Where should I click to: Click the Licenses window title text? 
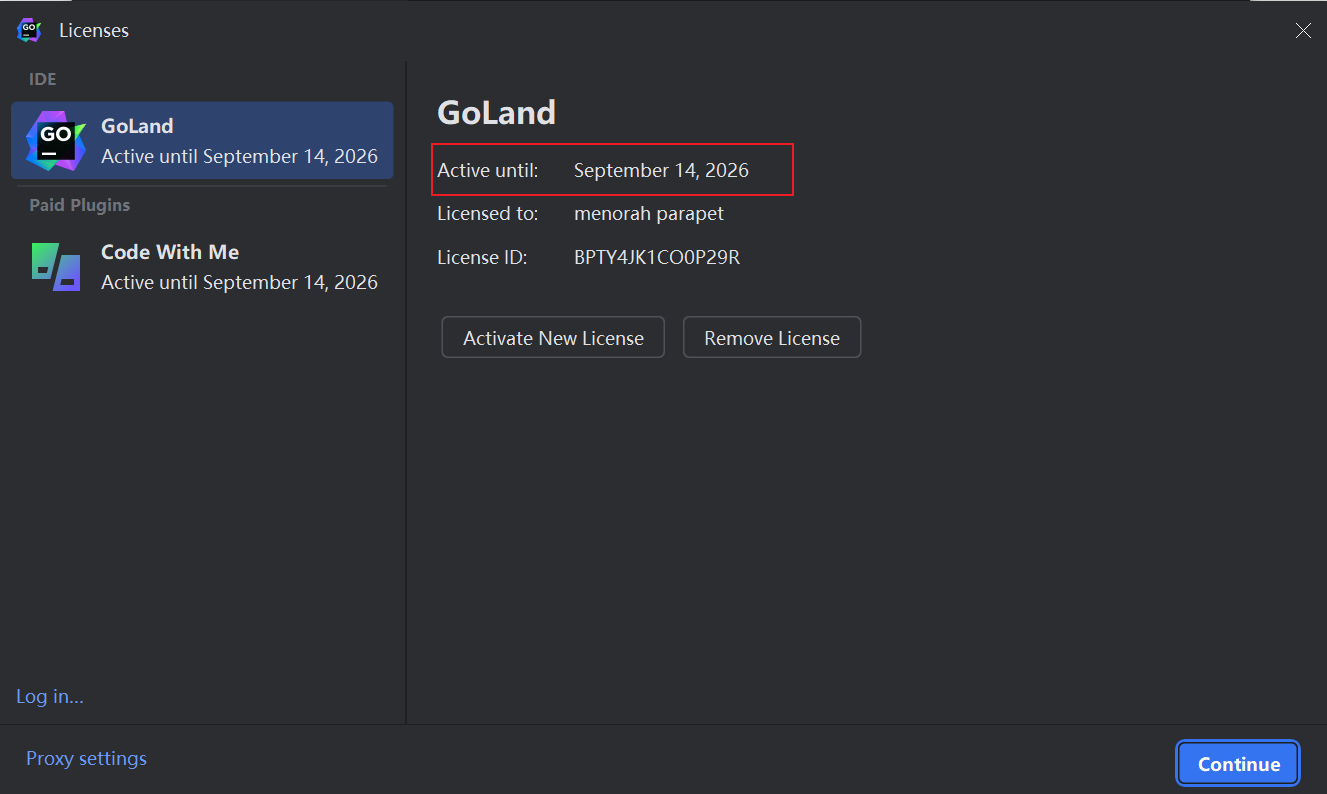pos(94,31)
